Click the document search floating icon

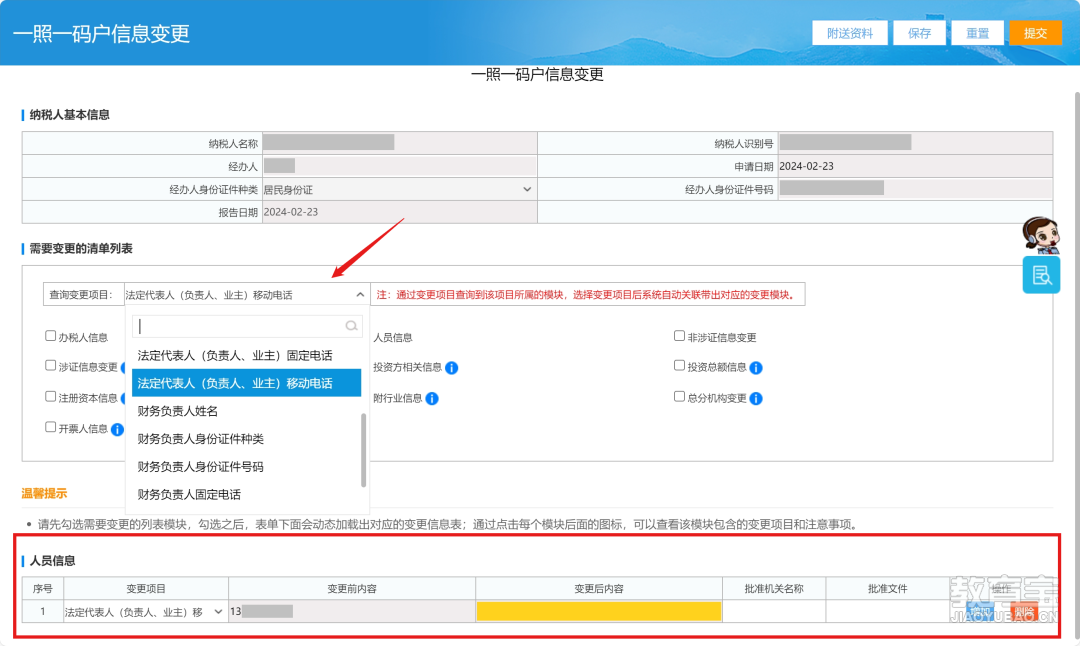point(1041,275)
